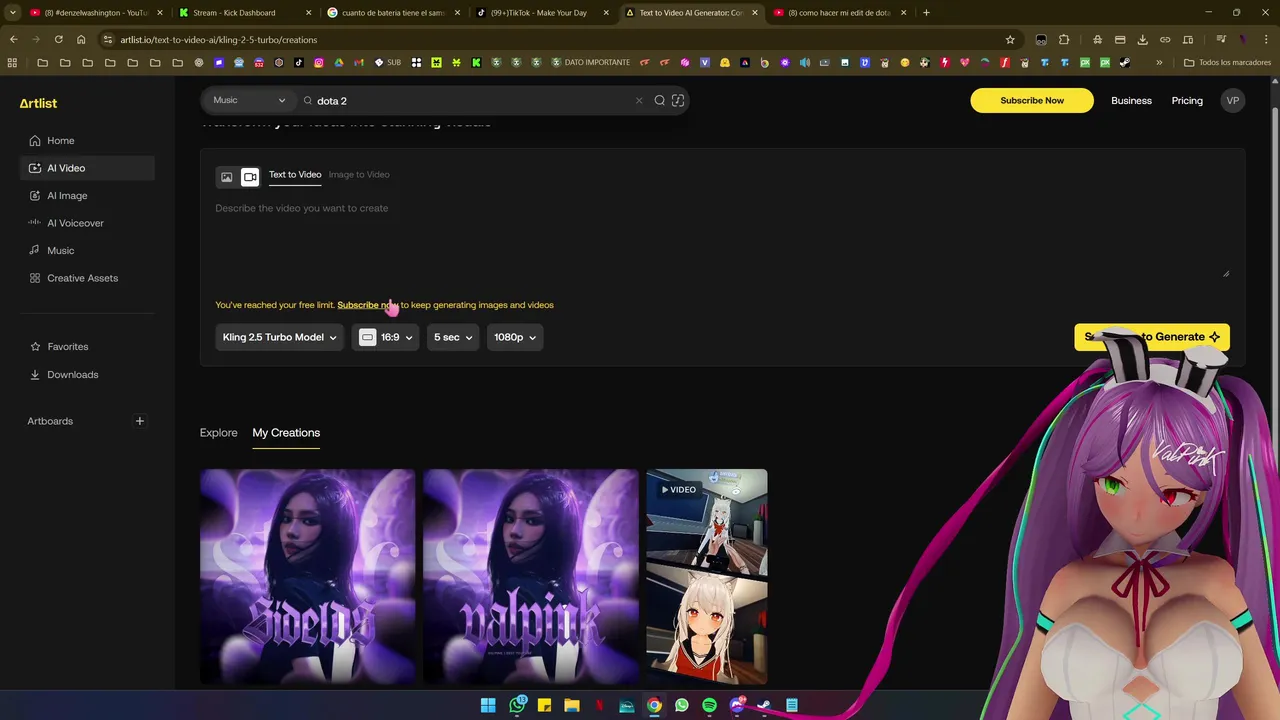Open the SUB bookmark
Image resolution: width=1280 pixels, height=720 pixels.
(388, 62)
